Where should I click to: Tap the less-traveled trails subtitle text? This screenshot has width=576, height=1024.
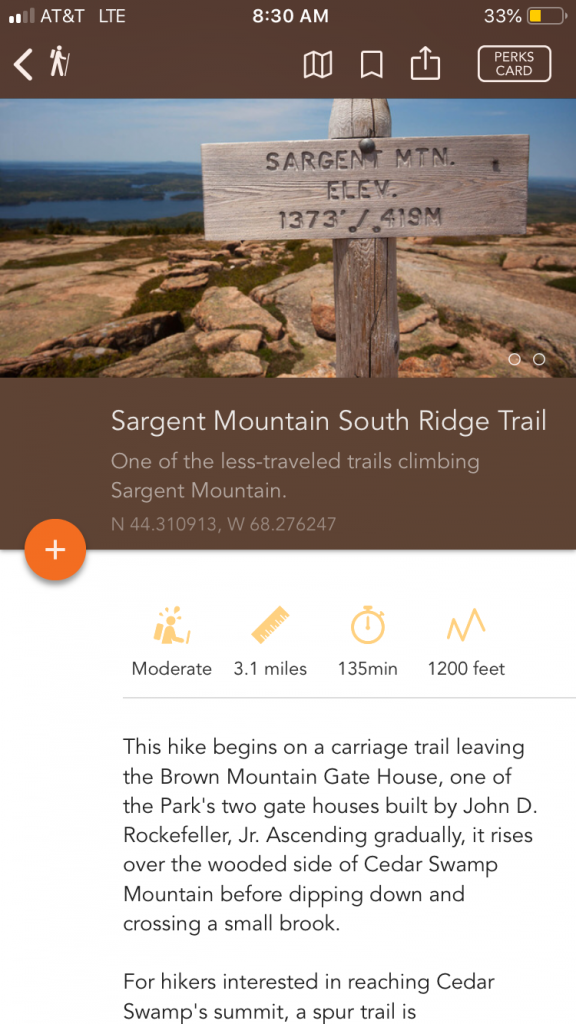coord(295,475)
